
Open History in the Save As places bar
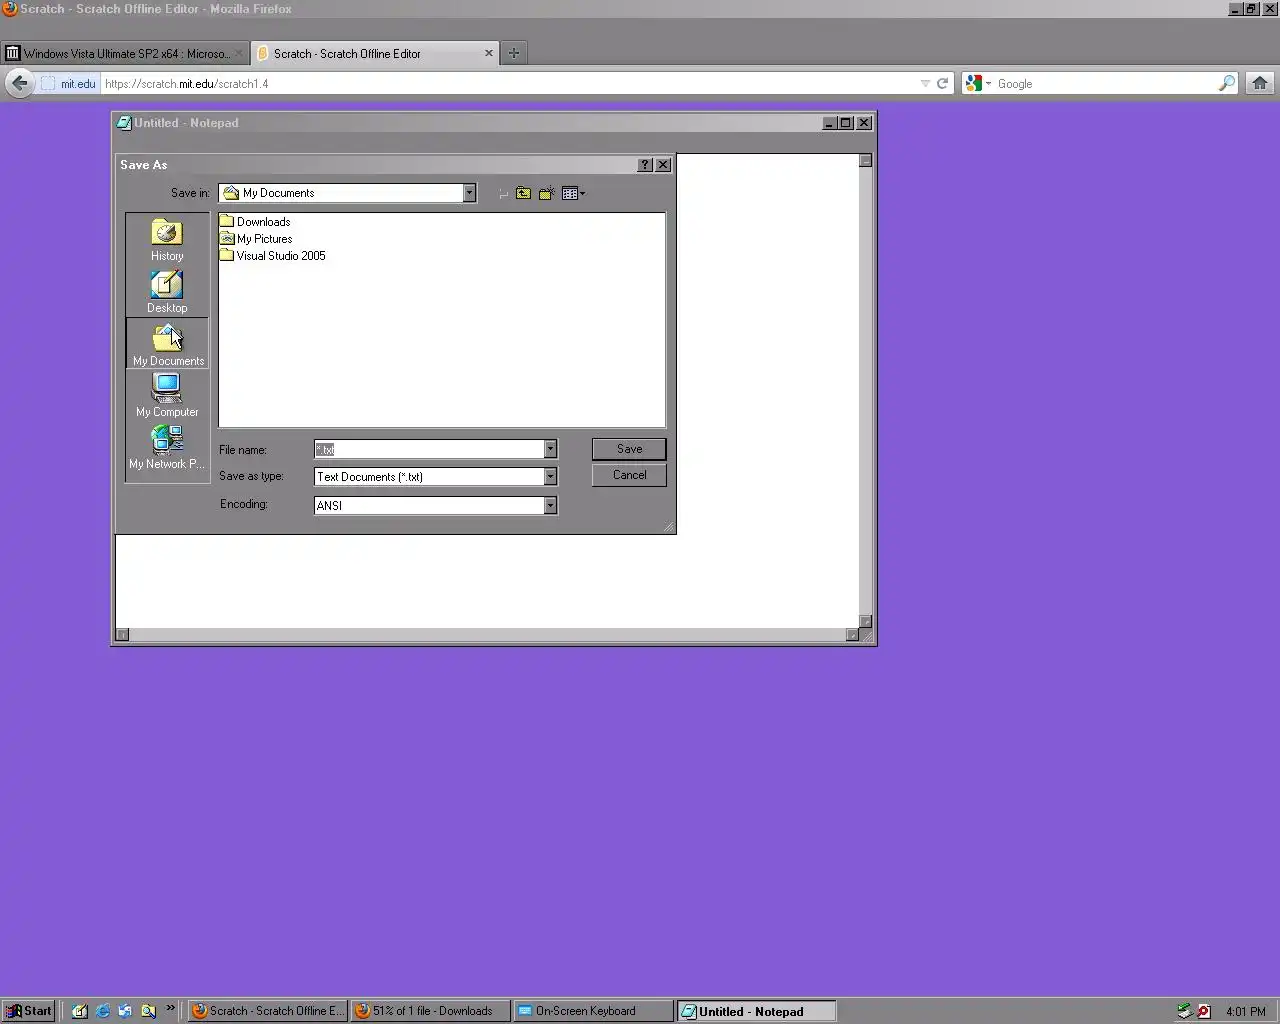tap(167, 240)
